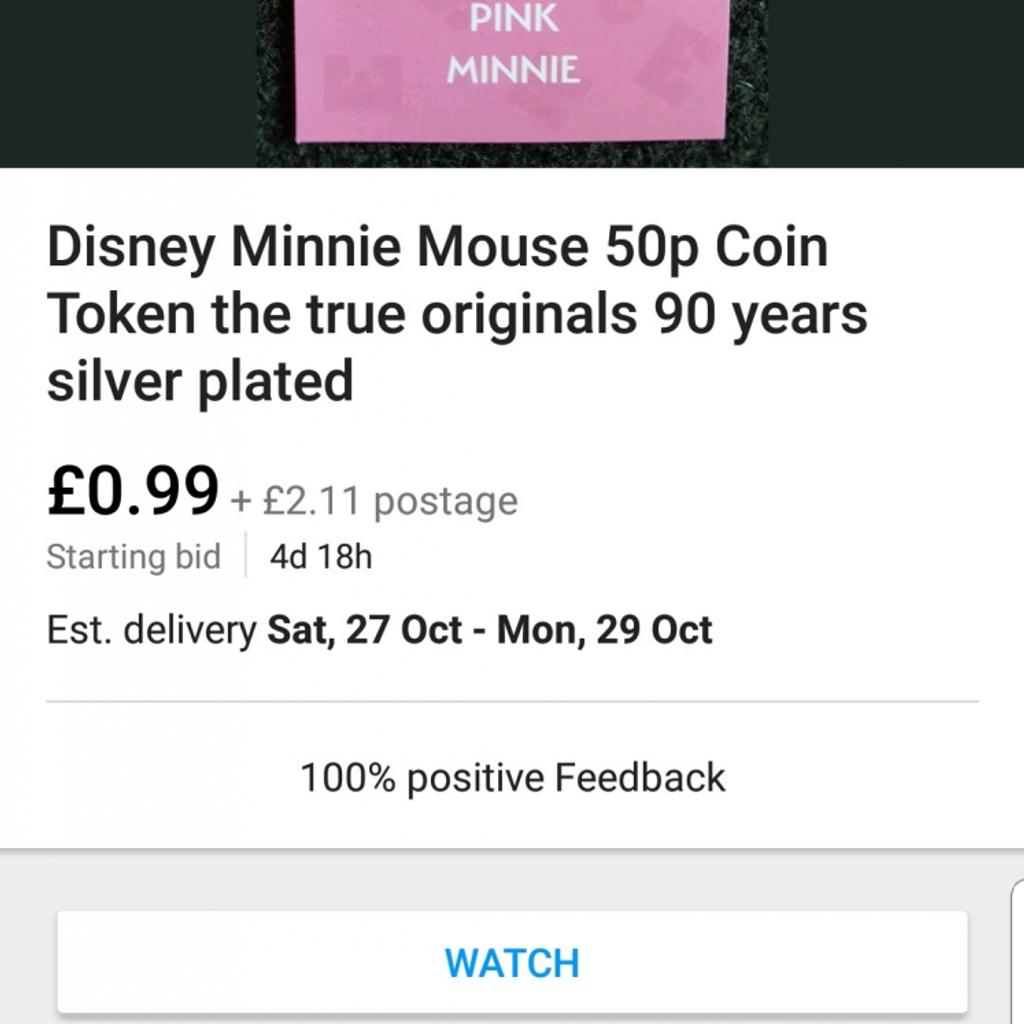Click the PINK MINNIE label on the coin card
The width and height of the screenshot is (1024, 1024).
pos(512,45)
